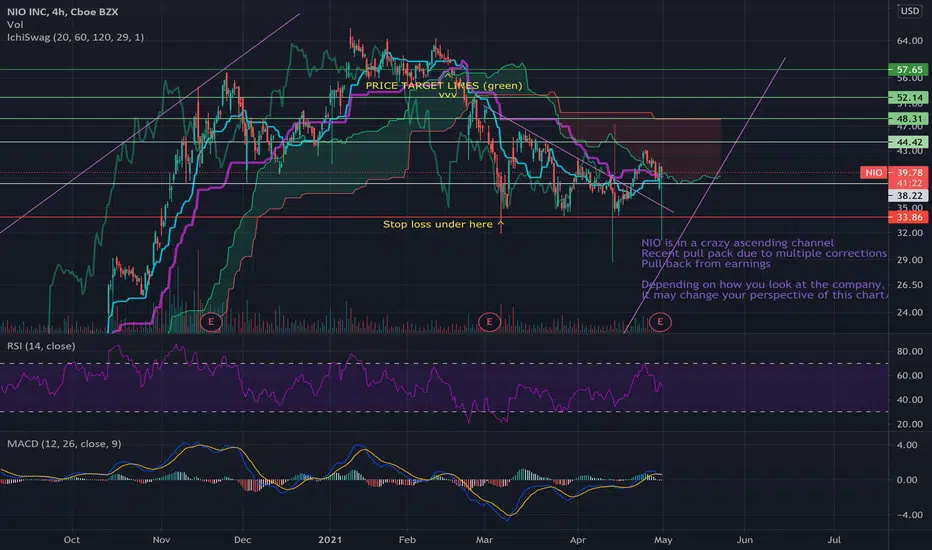Click the MACD (12, 26, close, 9) label

pos(64,444)
